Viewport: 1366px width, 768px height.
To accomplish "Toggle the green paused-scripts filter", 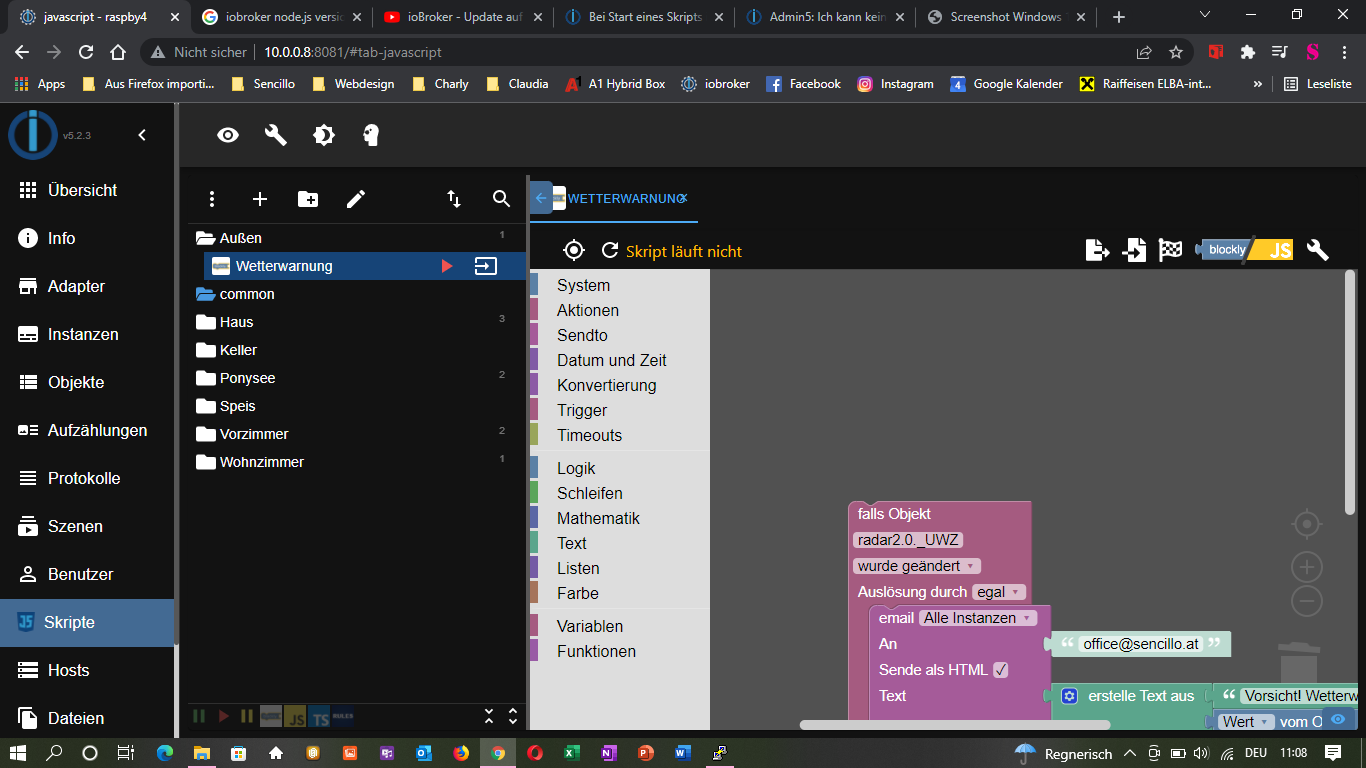I will pyautogui.click(x=199, y=716).
